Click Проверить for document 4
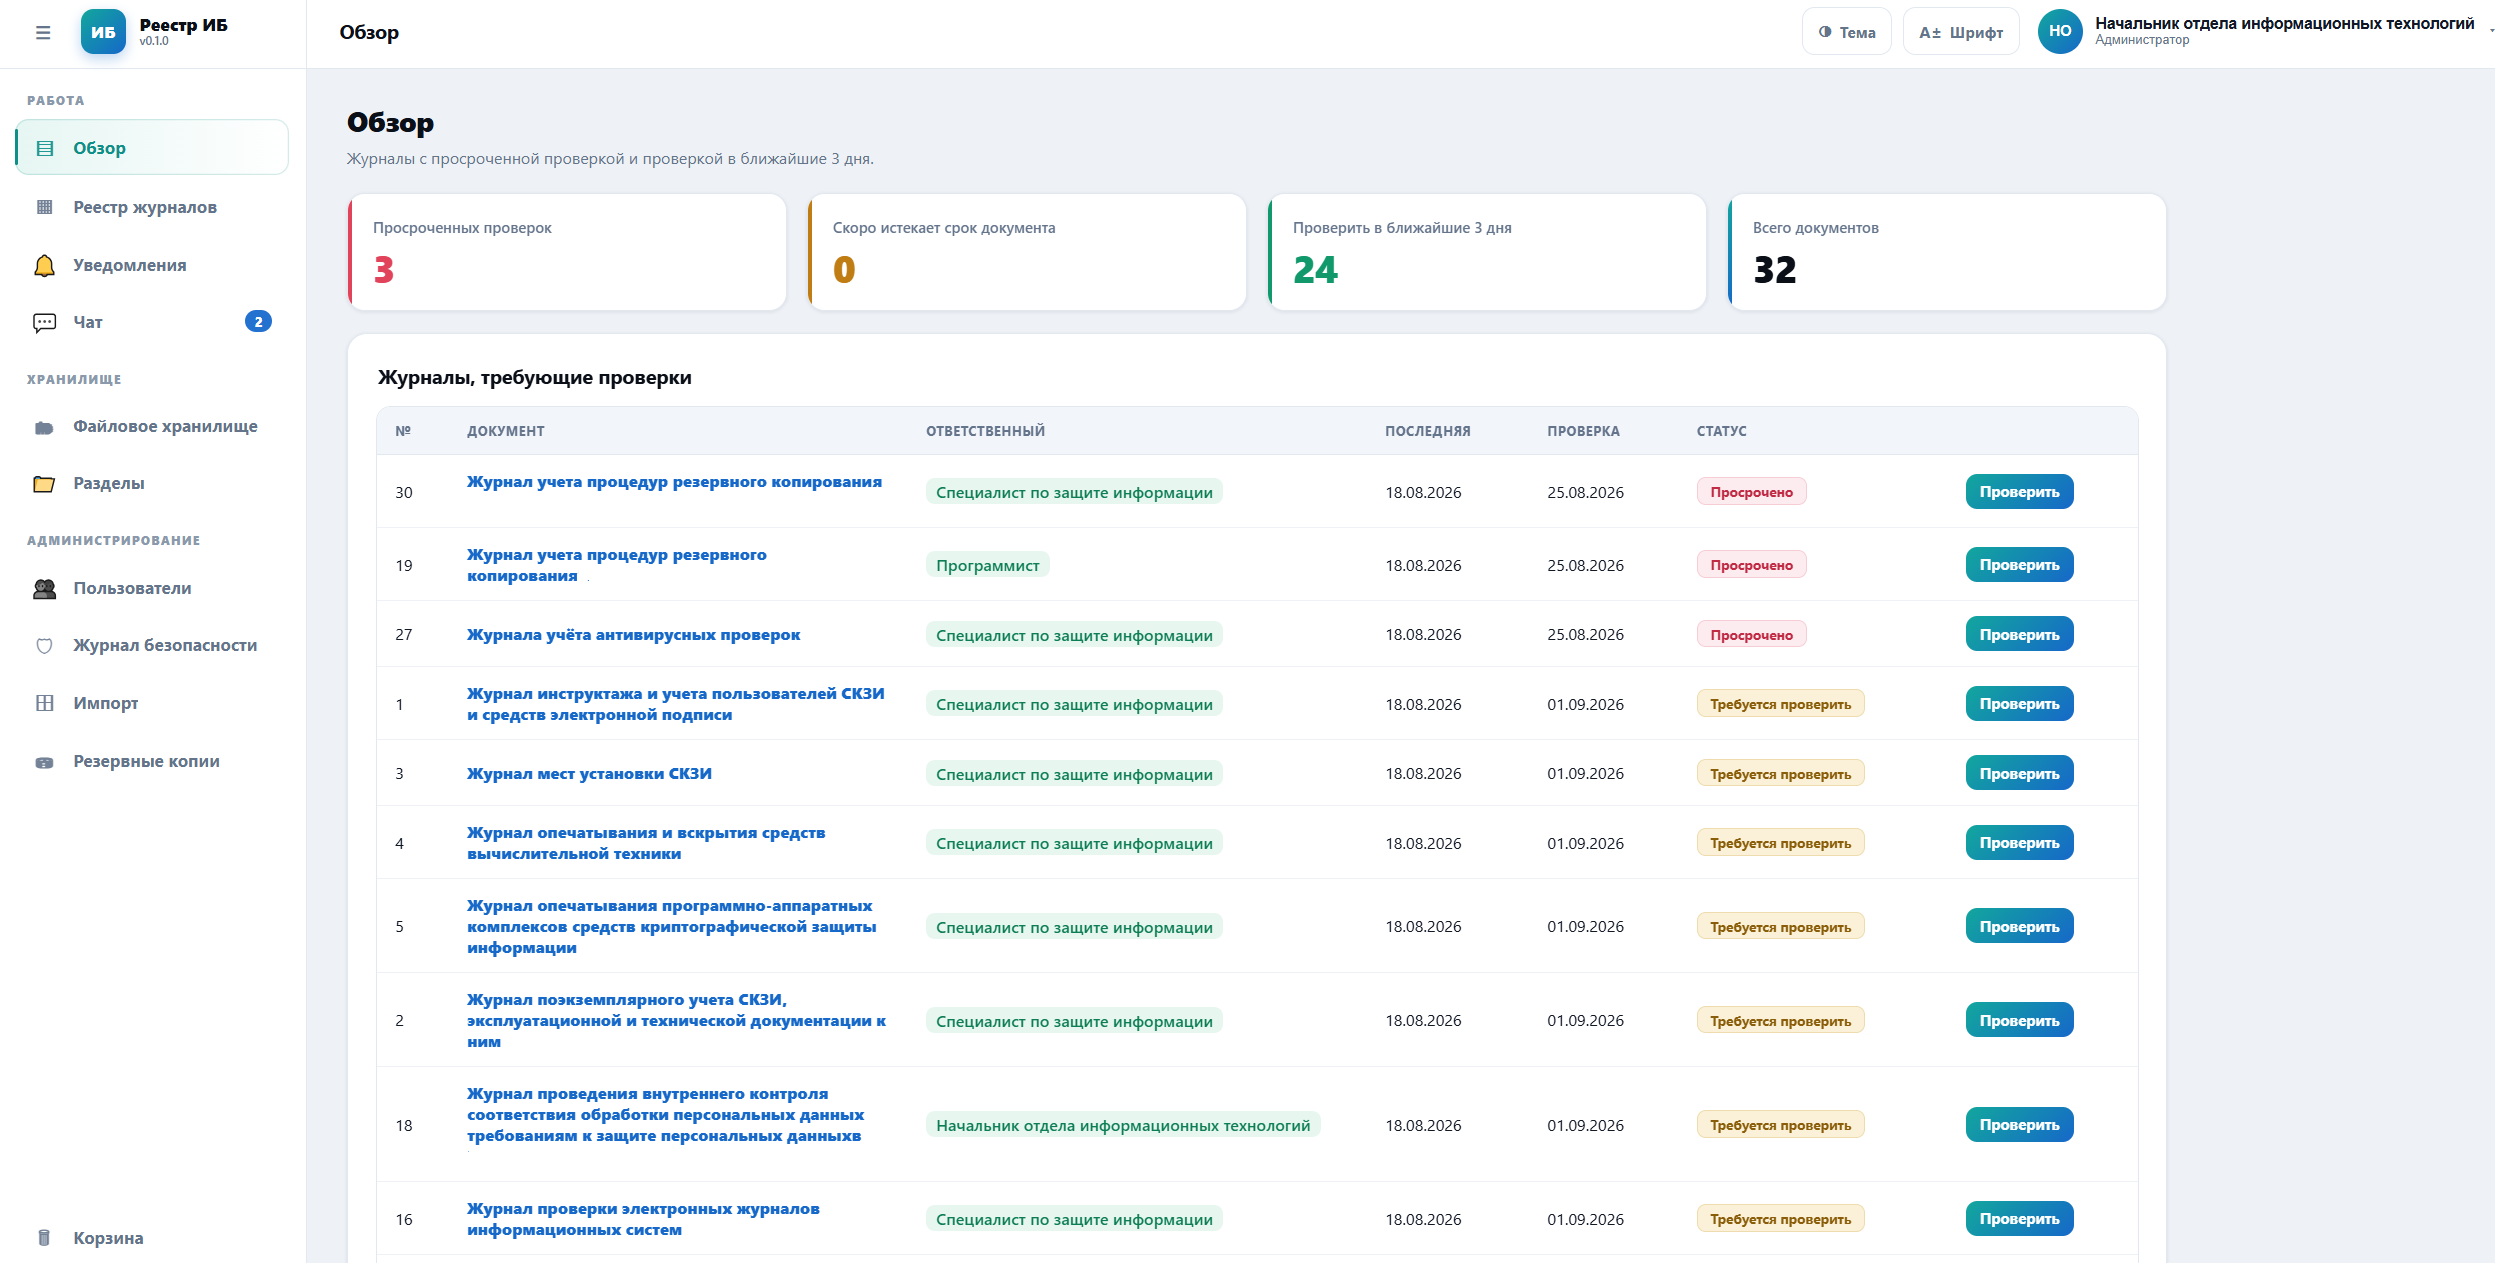The width and height of the screenshot is (2495, 1263). [2019, 843]
